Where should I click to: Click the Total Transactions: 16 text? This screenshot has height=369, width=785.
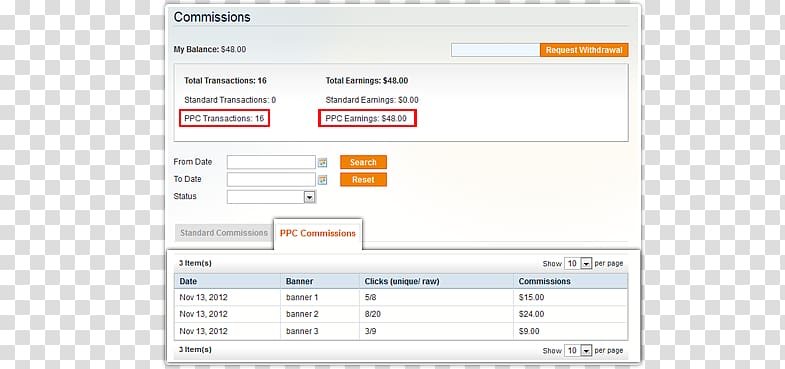(x=225, y=81)
